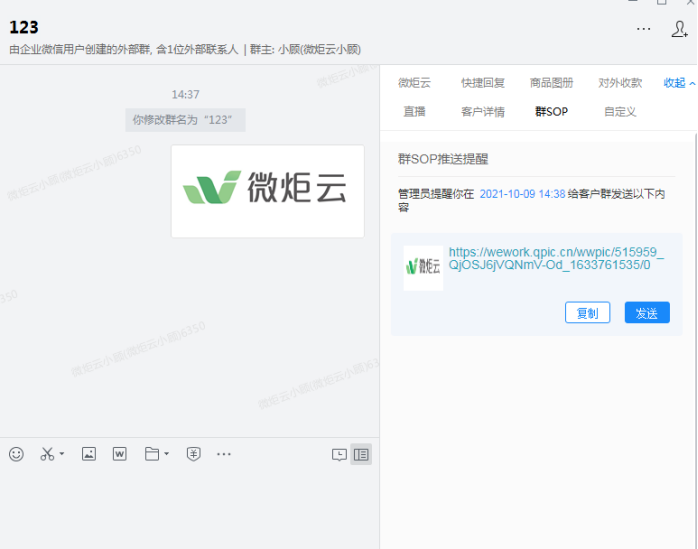This screenshot has width=698, height=549.
Task: Open the 自定义 tab
Action: pyautogui.click(x=620, y=111)
